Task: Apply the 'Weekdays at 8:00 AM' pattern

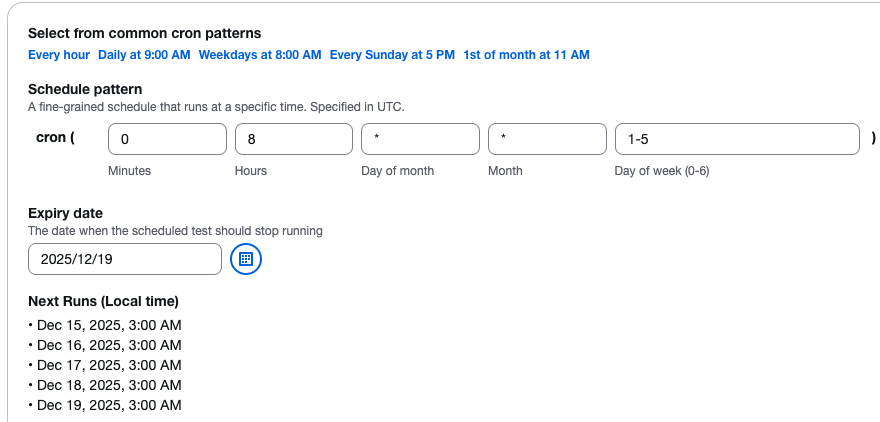Action: [260, 54]
